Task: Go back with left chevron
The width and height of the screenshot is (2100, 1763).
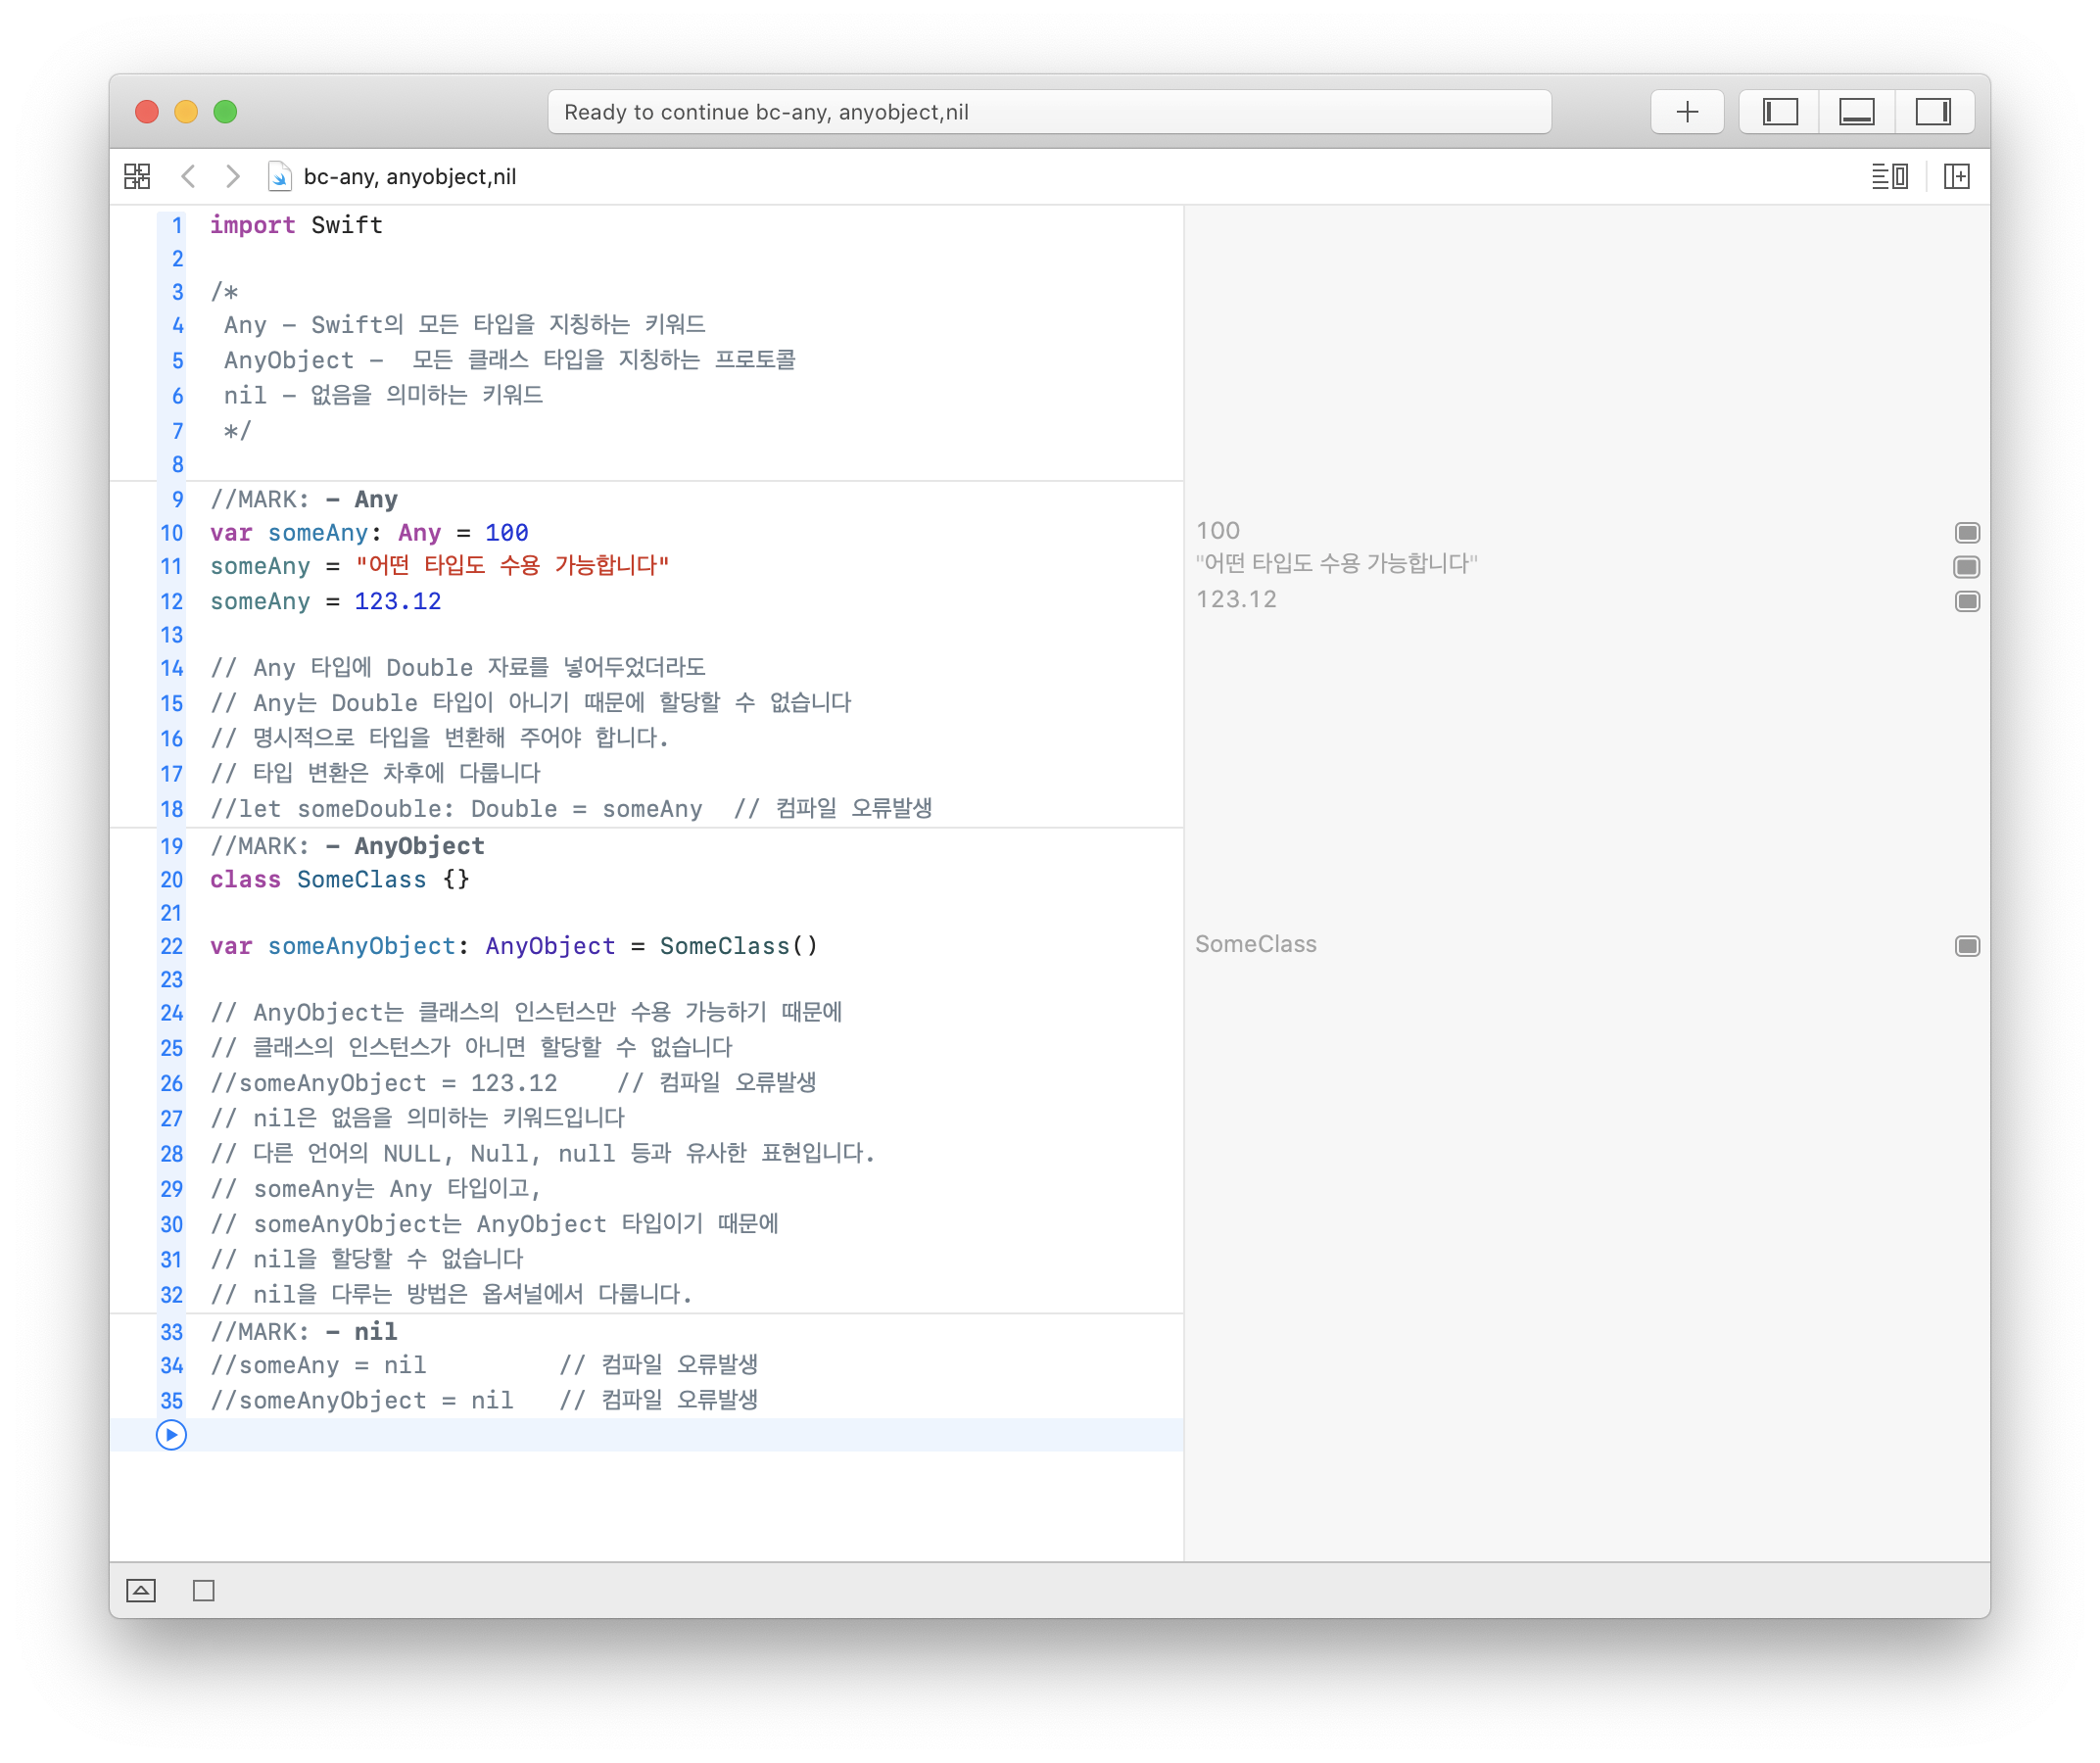Action: (188, 177)
